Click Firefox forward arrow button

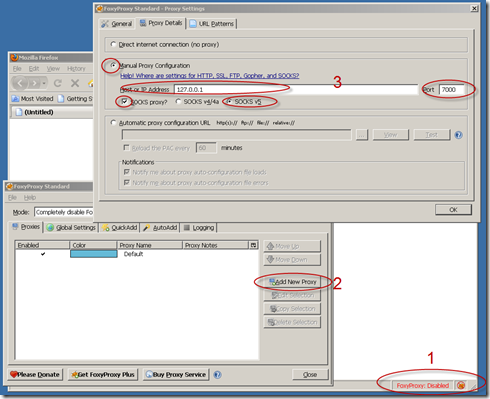pos(34,83)
